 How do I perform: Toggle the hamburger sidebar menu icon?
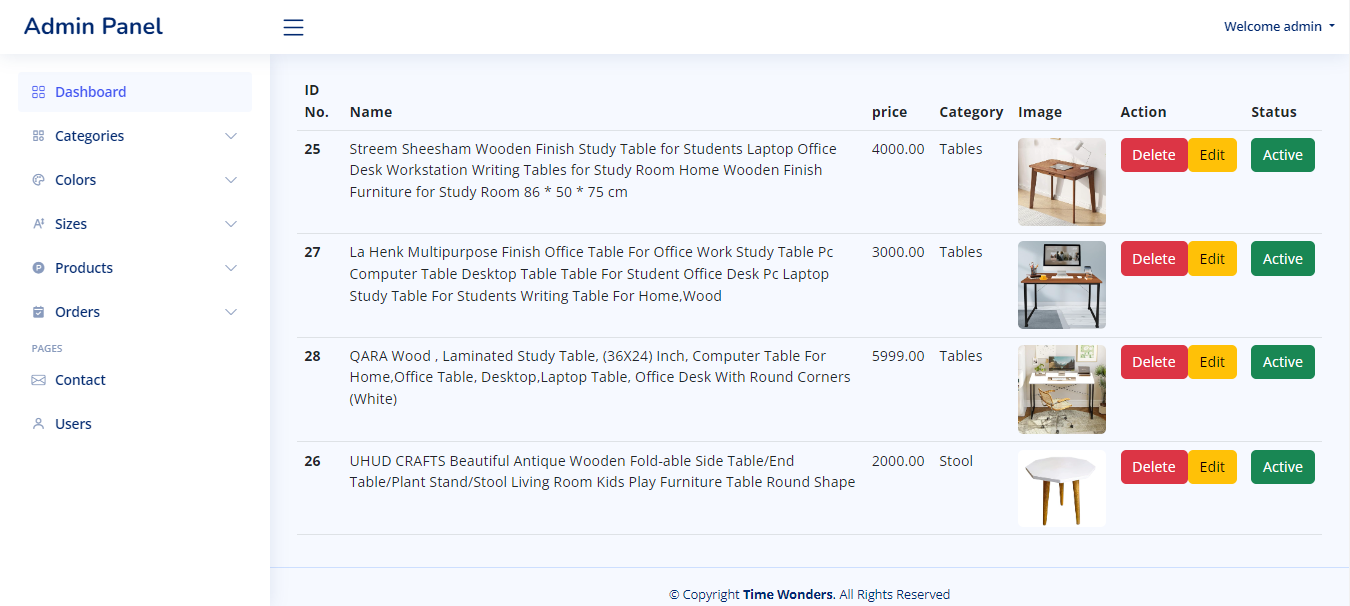coord(293,27)
